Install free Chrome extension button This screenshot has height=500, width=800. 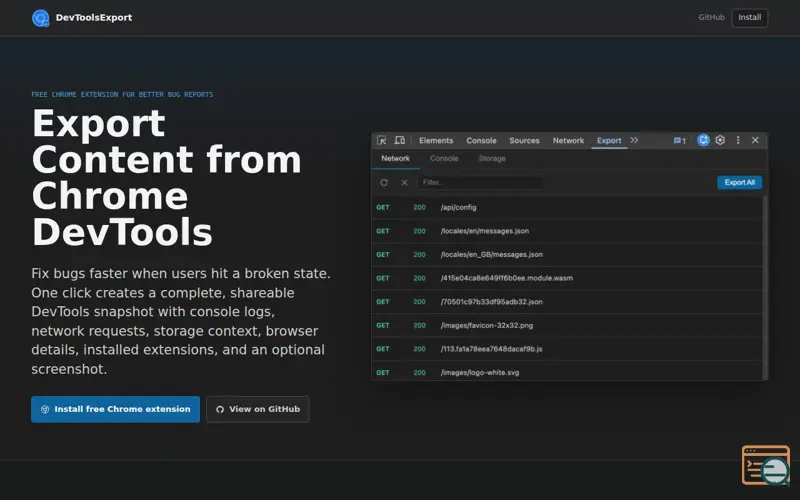pyautogui.click(x=115, y=409)
